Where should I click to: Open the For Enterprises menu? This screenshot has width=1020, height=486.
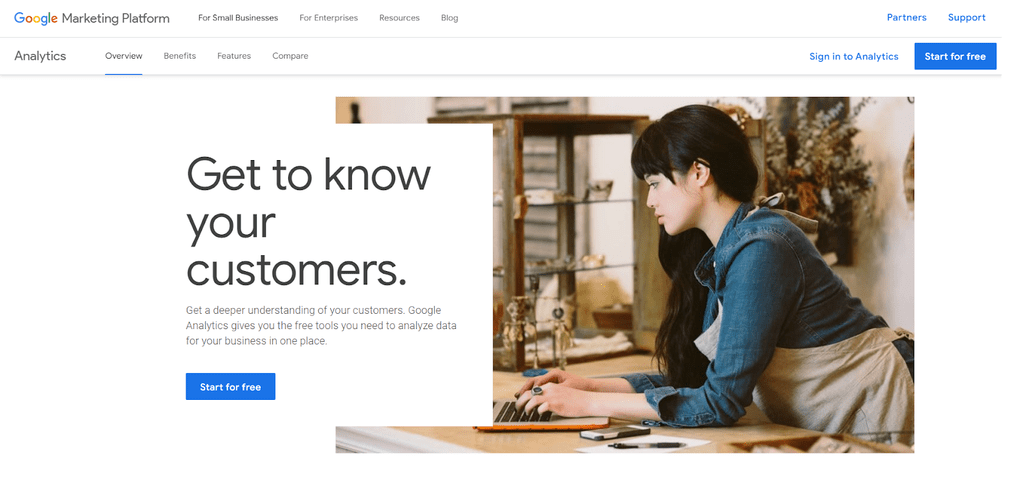click(x=329, y=18)
